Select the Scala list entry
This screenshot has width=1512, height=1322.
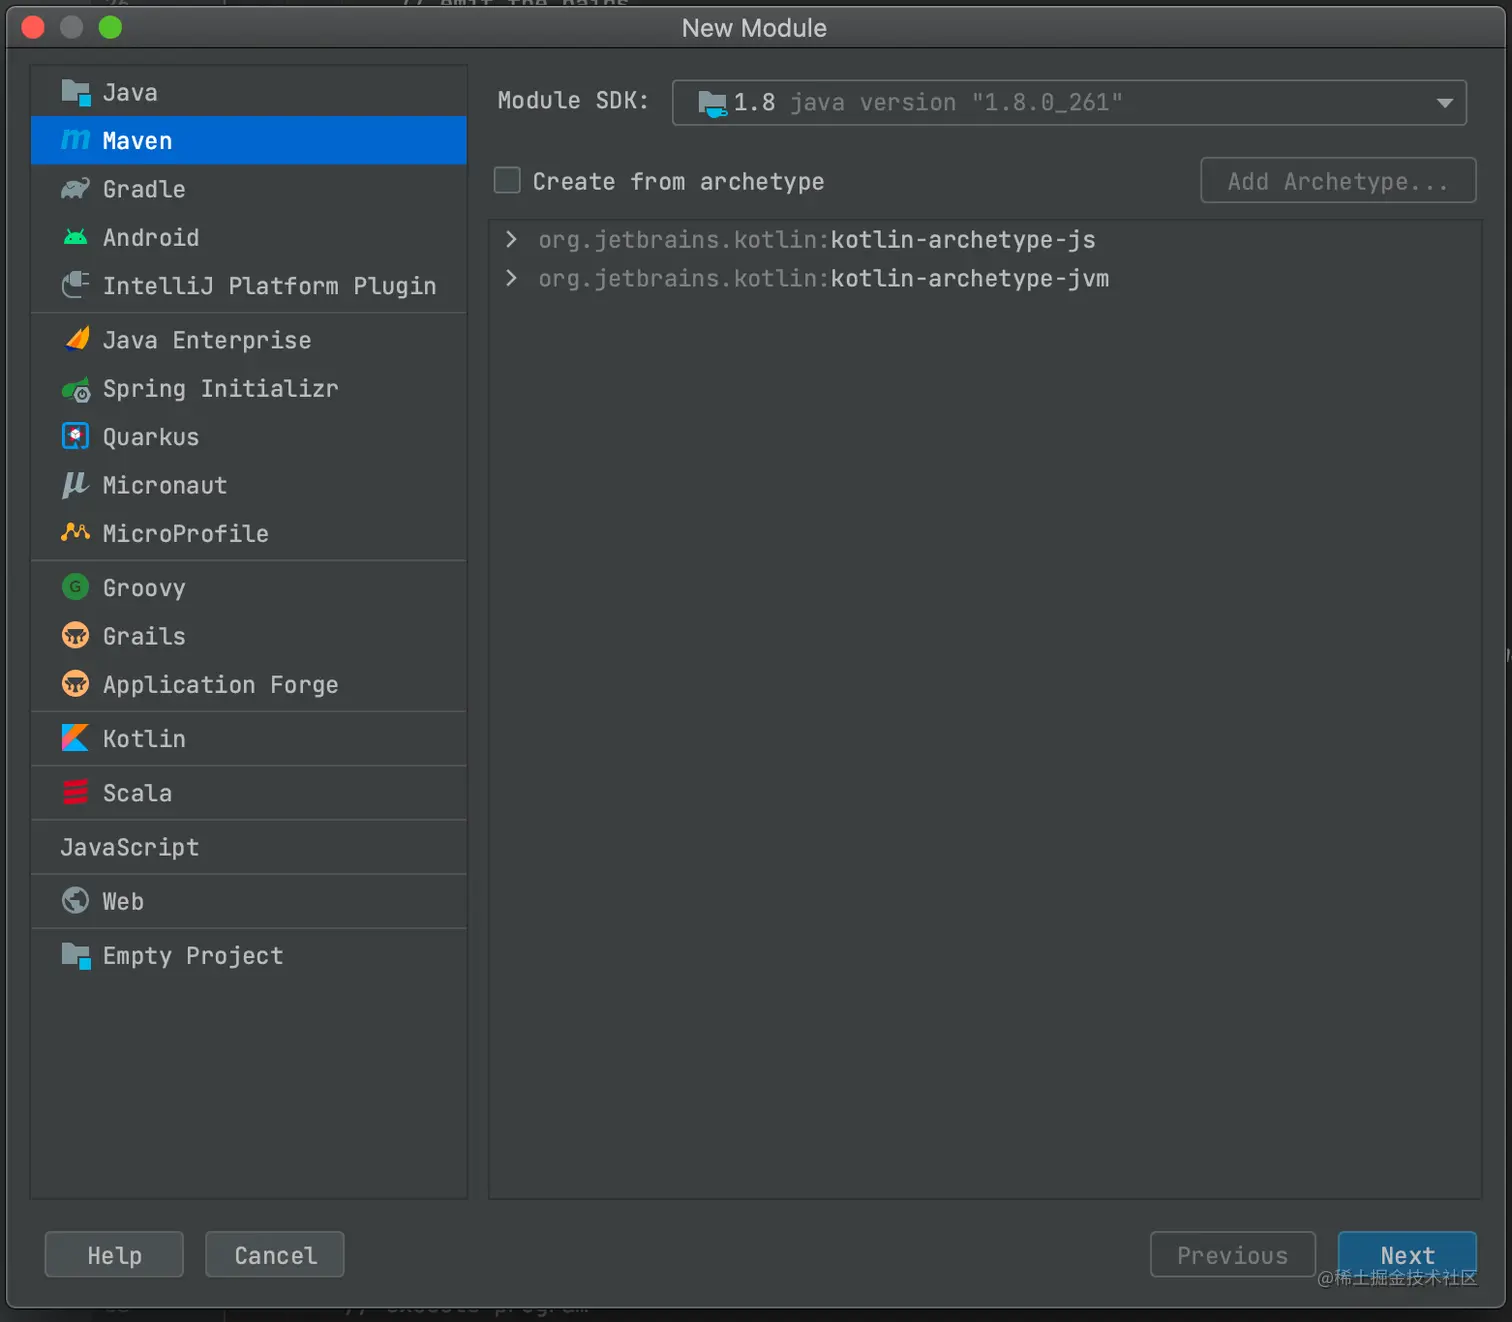(249, 792)
